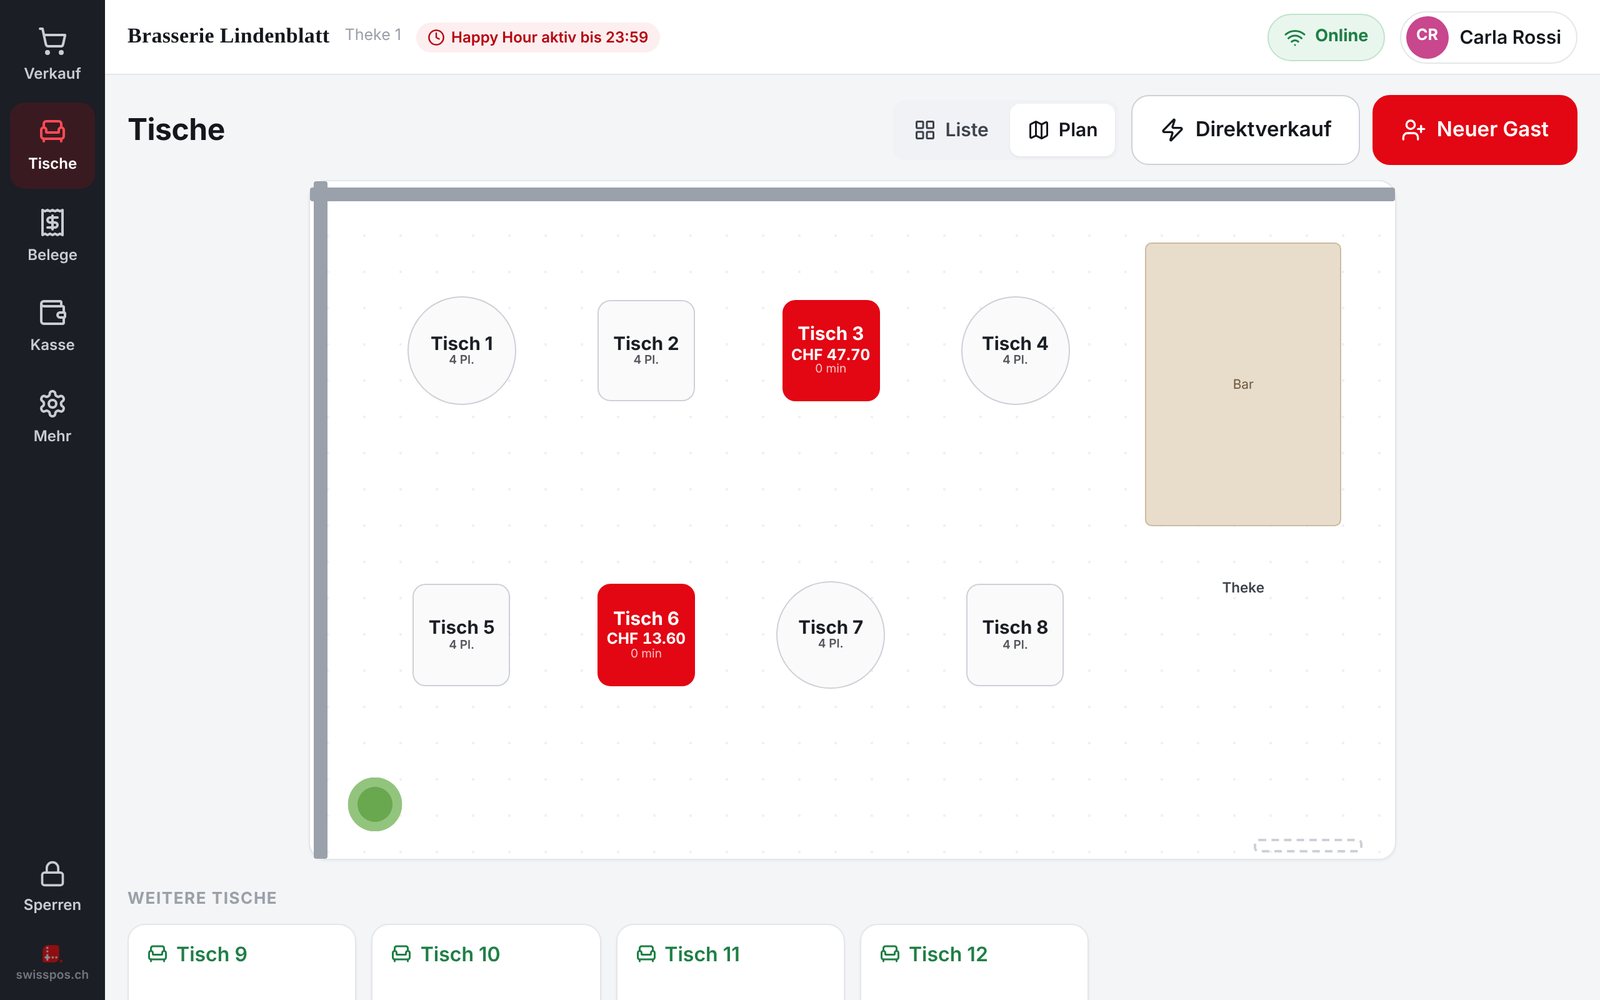Select Tisch 9 card under Weitere Tische
The width and height of the screenshot is (1600, 1000).
[242, 961]
